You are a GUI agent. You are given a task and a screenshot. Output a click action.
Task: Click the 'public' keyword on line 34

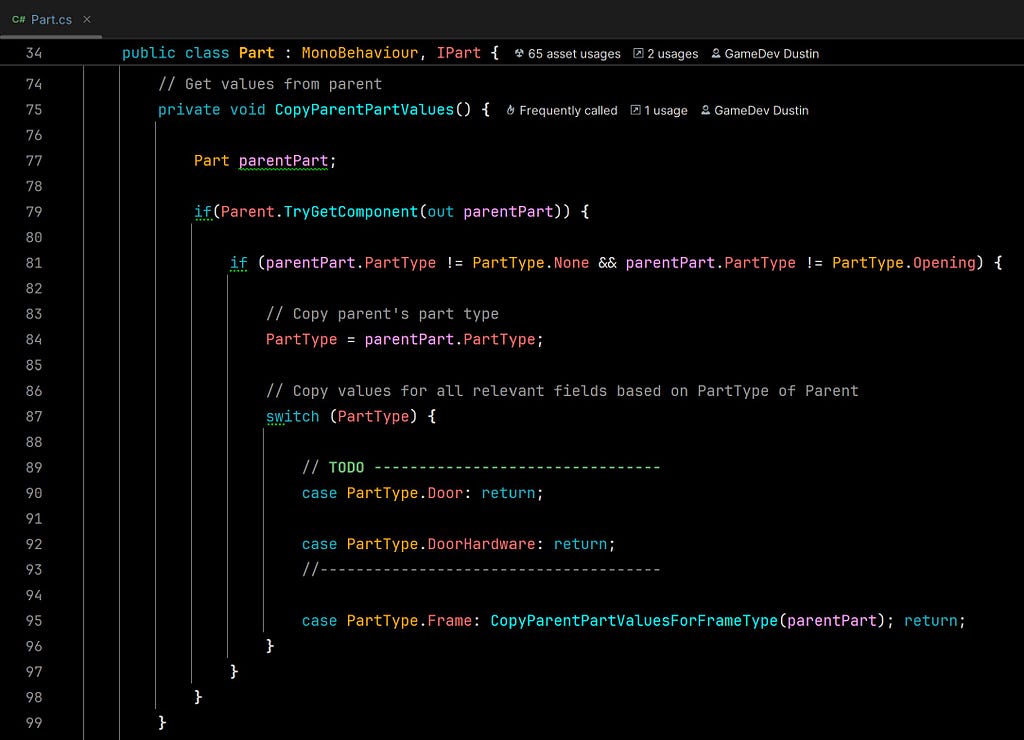click(x=148, y=53)
